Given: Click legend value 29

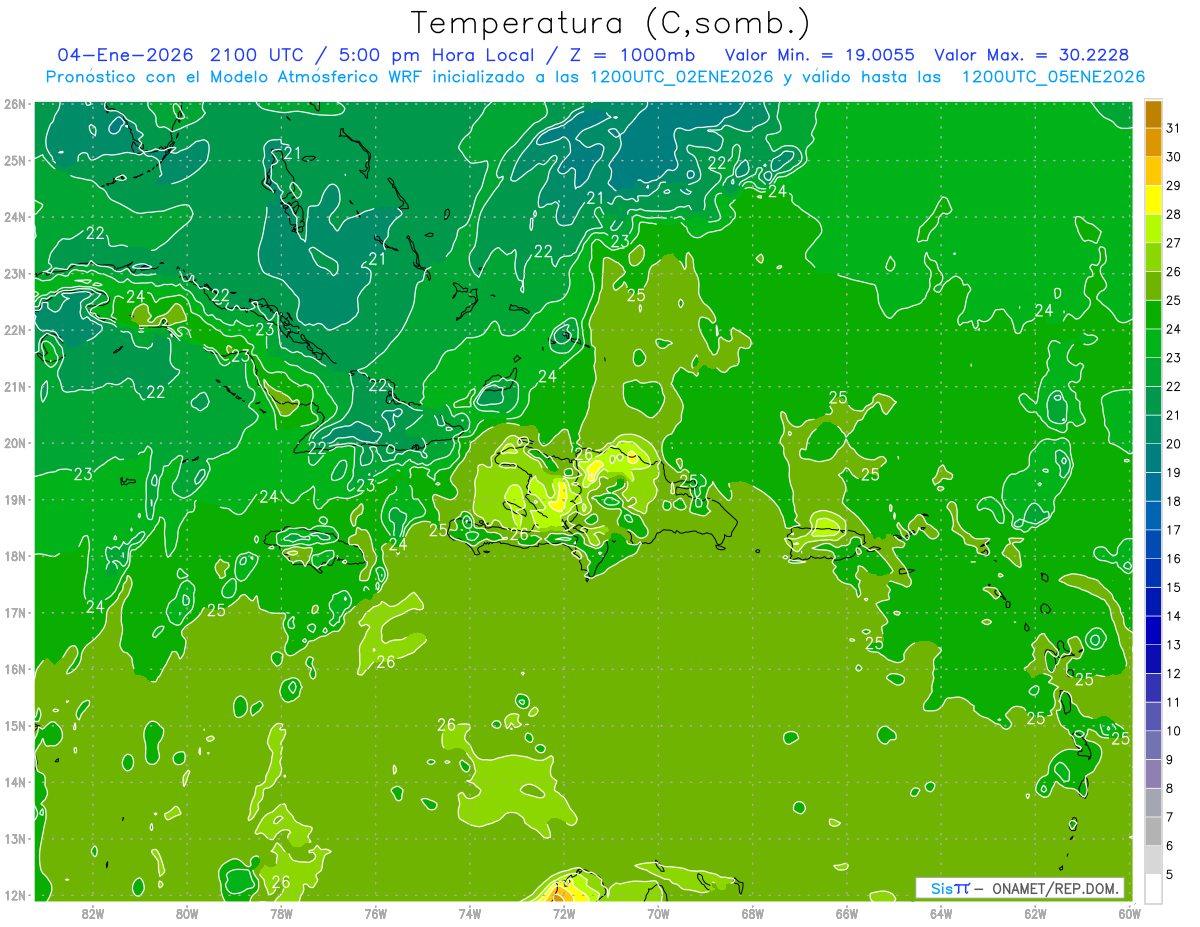Looking at the screenshot, I should 1173,185.
